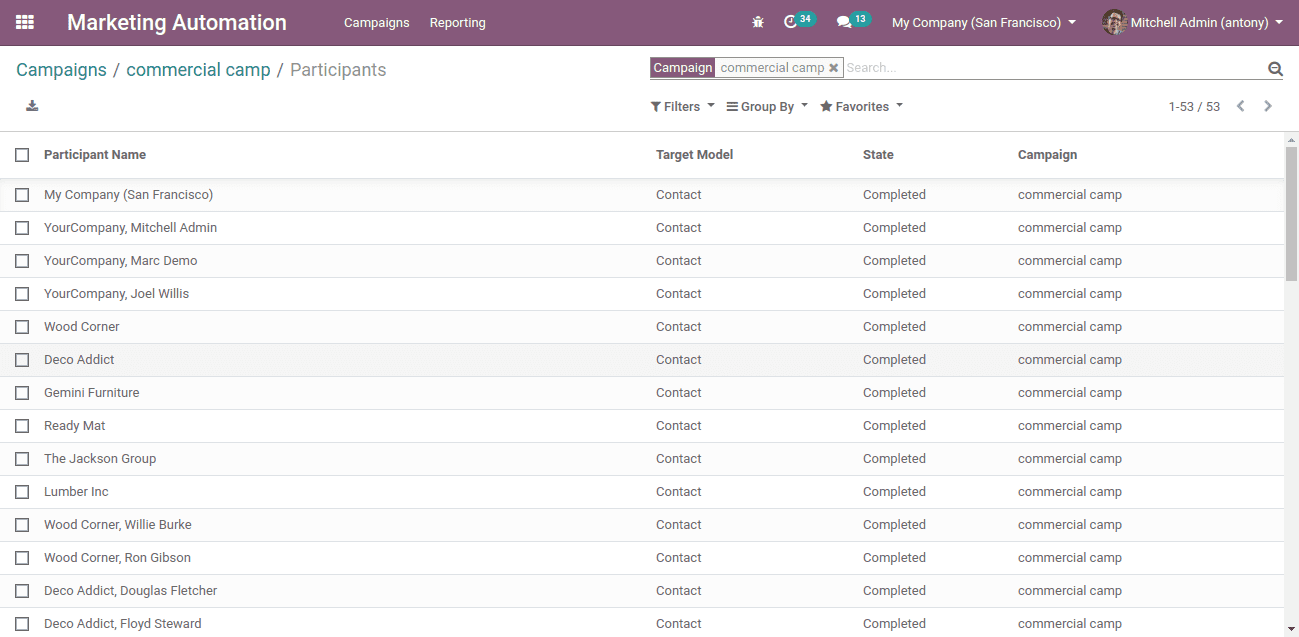Check the Gemini Furniture row checkbox
The image size is (1299, 637).
click(x=22, y=393)
